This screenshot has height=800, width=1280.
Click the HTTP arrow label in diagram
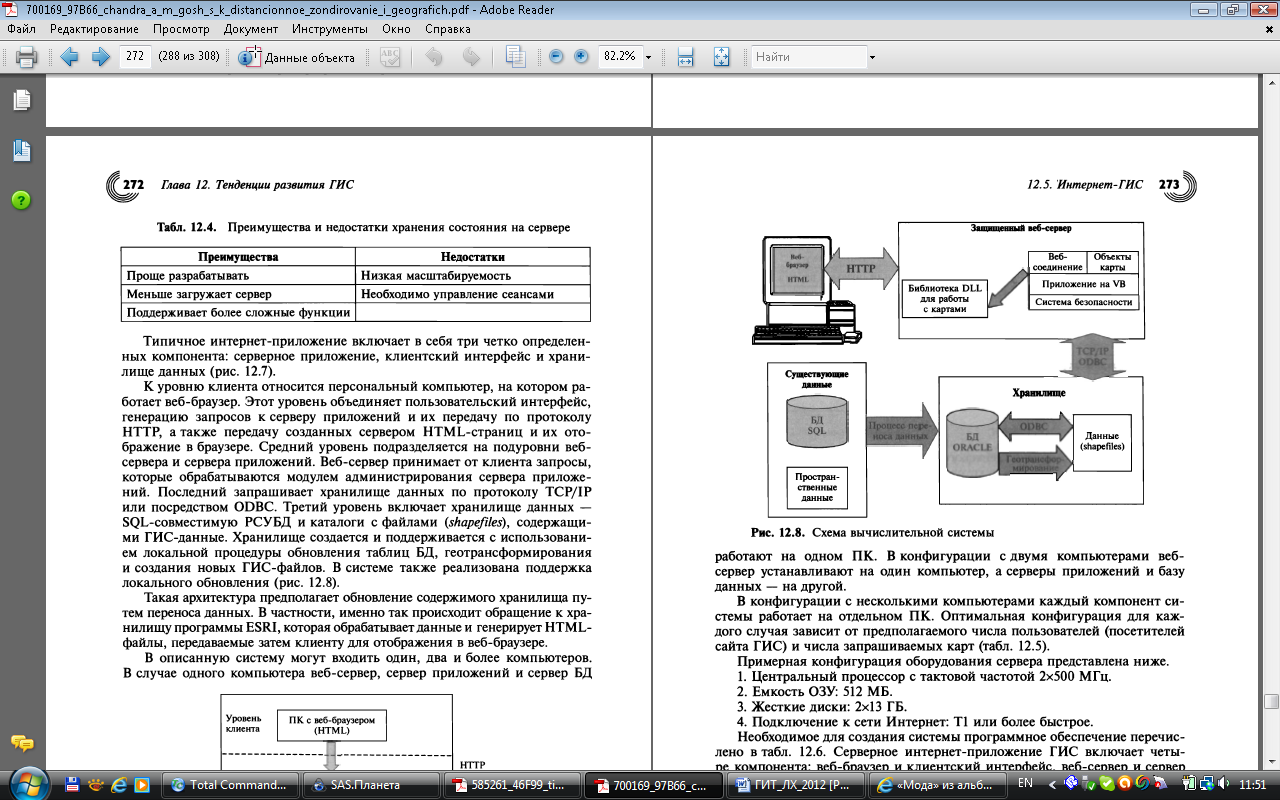point(860,268)
